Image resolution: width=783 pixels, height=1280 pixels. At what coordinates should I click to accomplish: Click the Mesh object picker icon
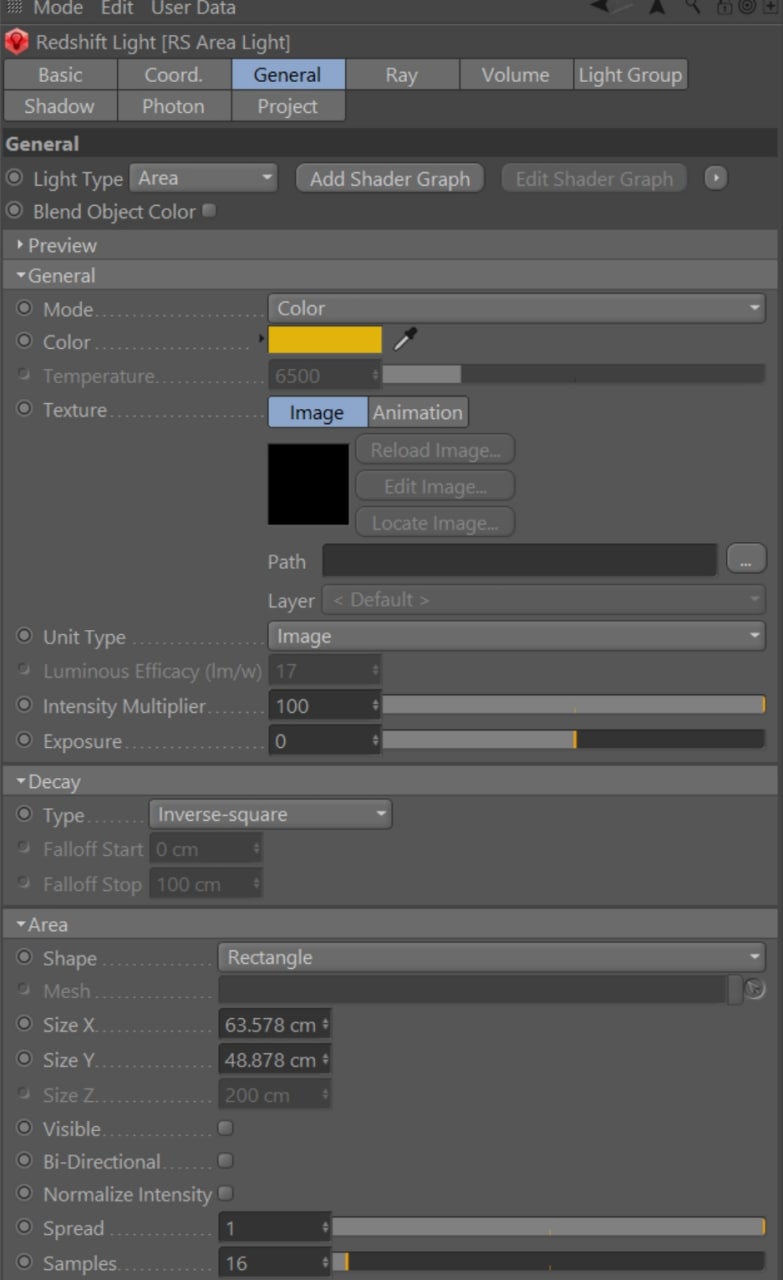pos(755,990)
